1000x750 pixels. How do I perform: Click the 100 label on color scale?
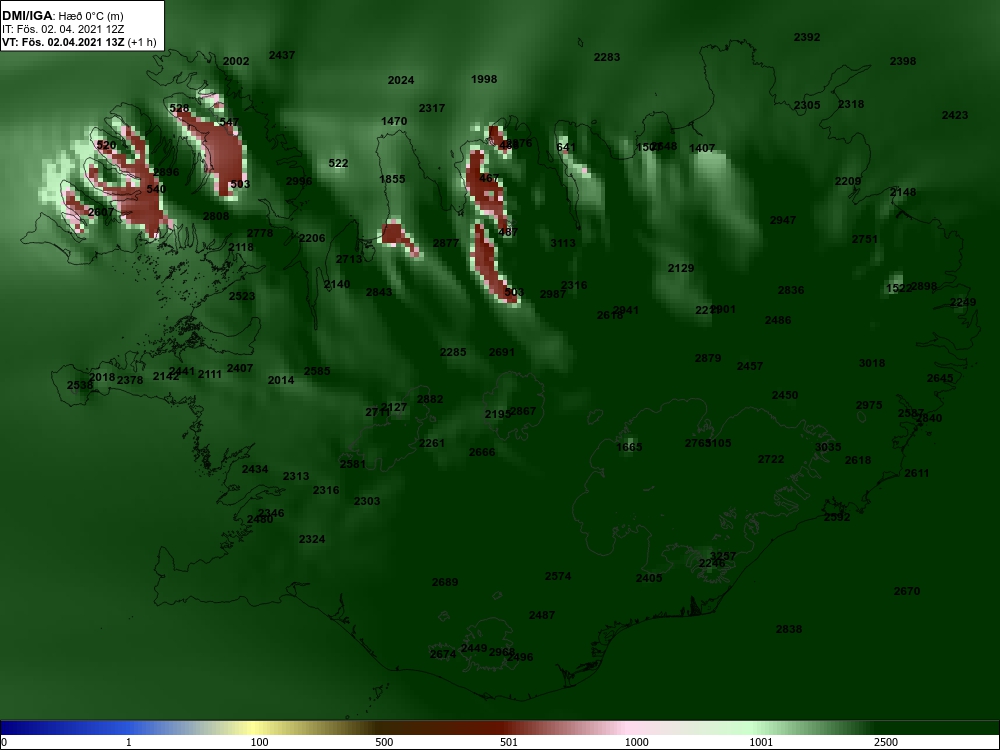click(260, 742)
